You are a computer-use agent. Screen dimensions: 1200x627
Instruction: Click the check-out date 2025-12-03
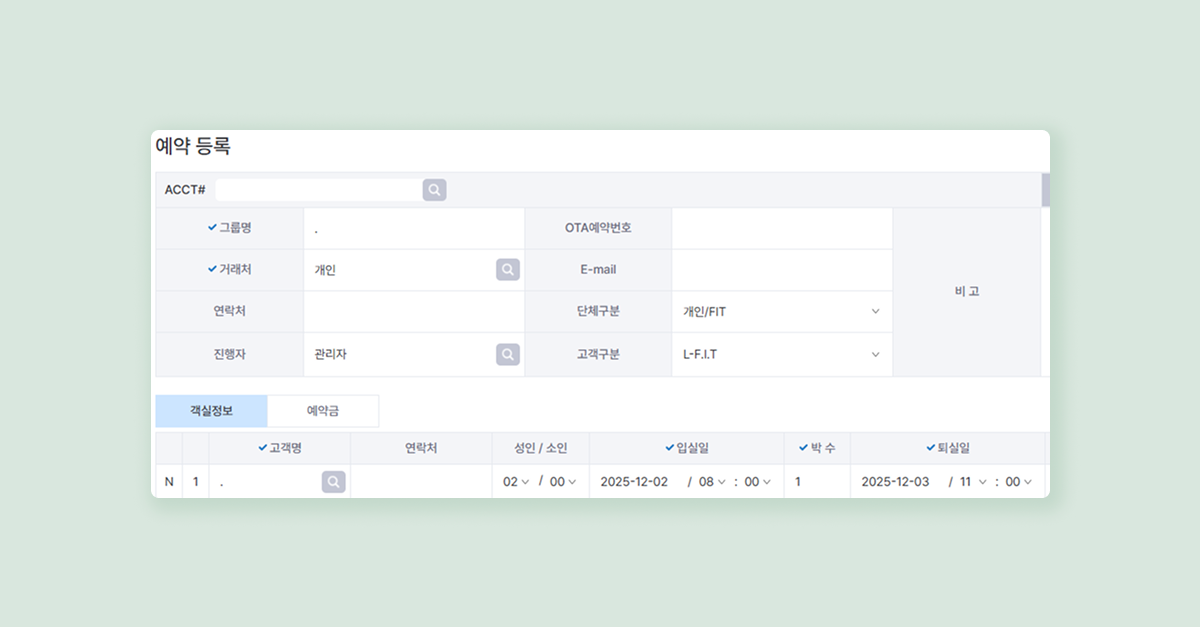point(895,482)
